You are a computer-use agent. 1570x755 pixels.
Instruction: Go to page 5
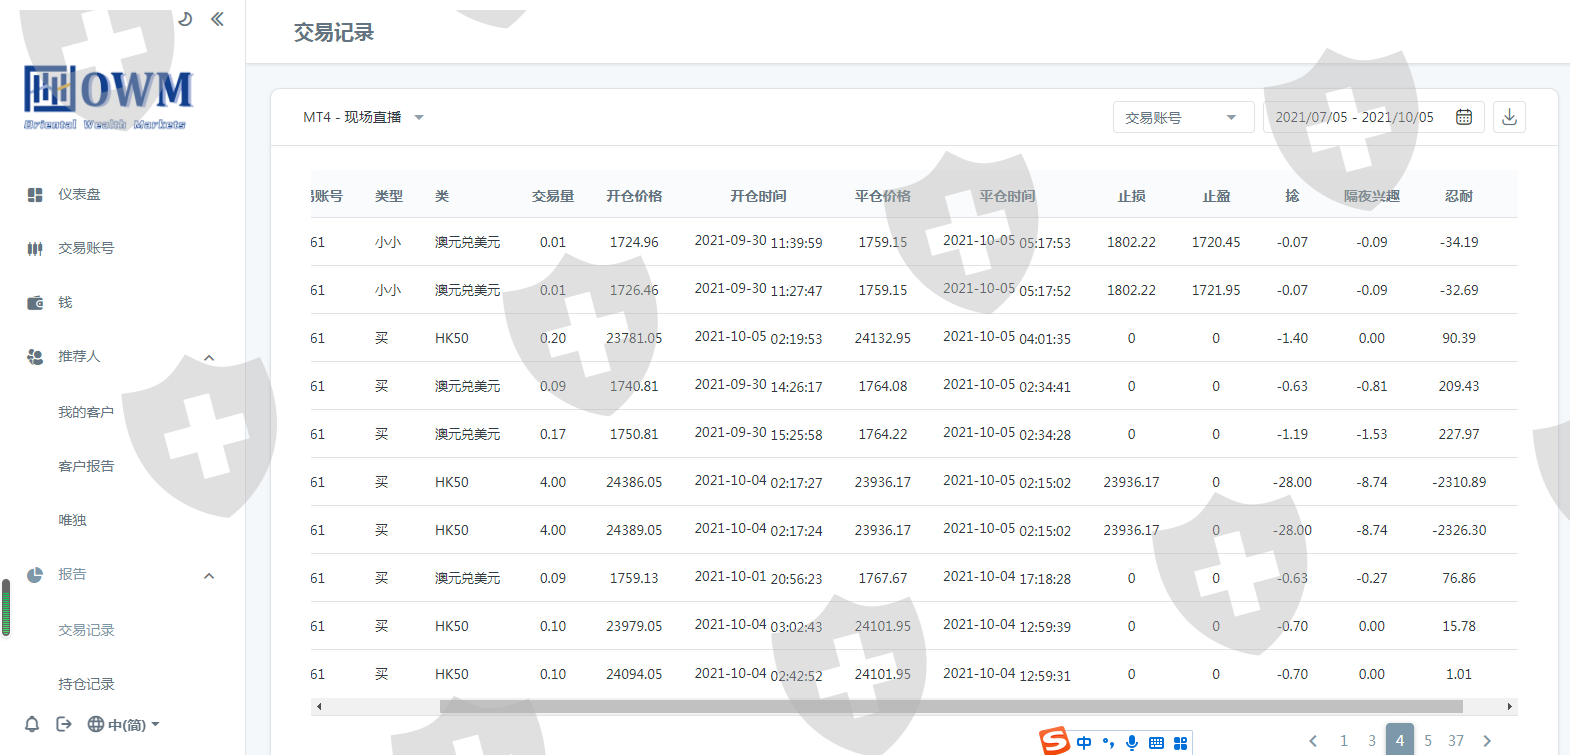[x=1428, y=740]
